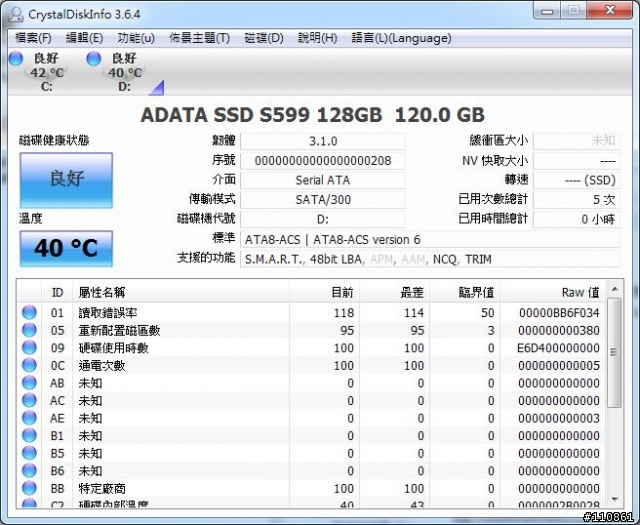Click the power on hours field 0 小時
The image size is (640, 525).
576,219
